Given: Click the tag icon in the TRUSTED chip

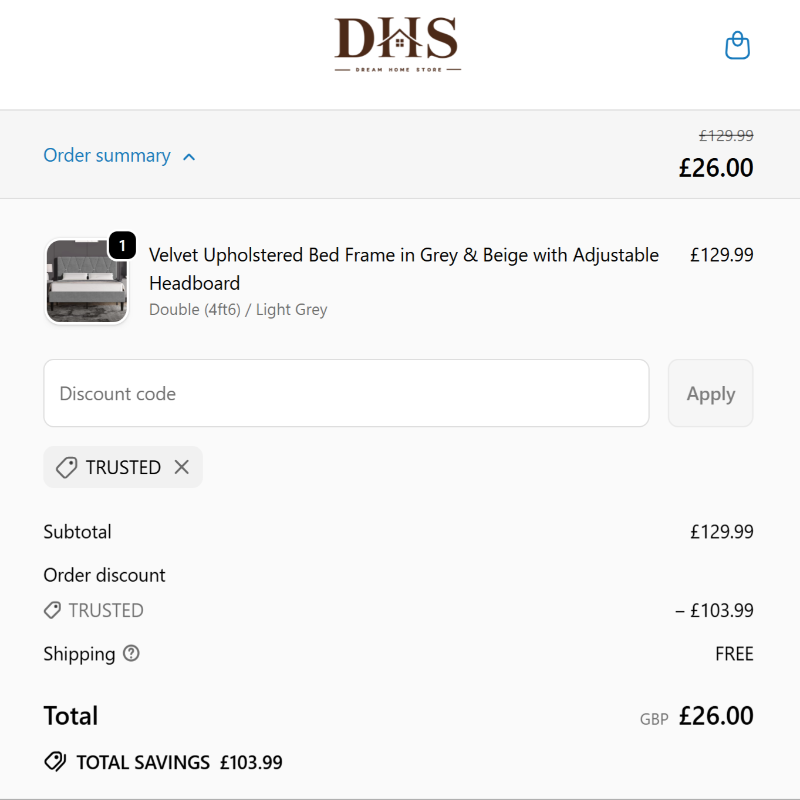Looking at the screenshot, I should [66, 467].
